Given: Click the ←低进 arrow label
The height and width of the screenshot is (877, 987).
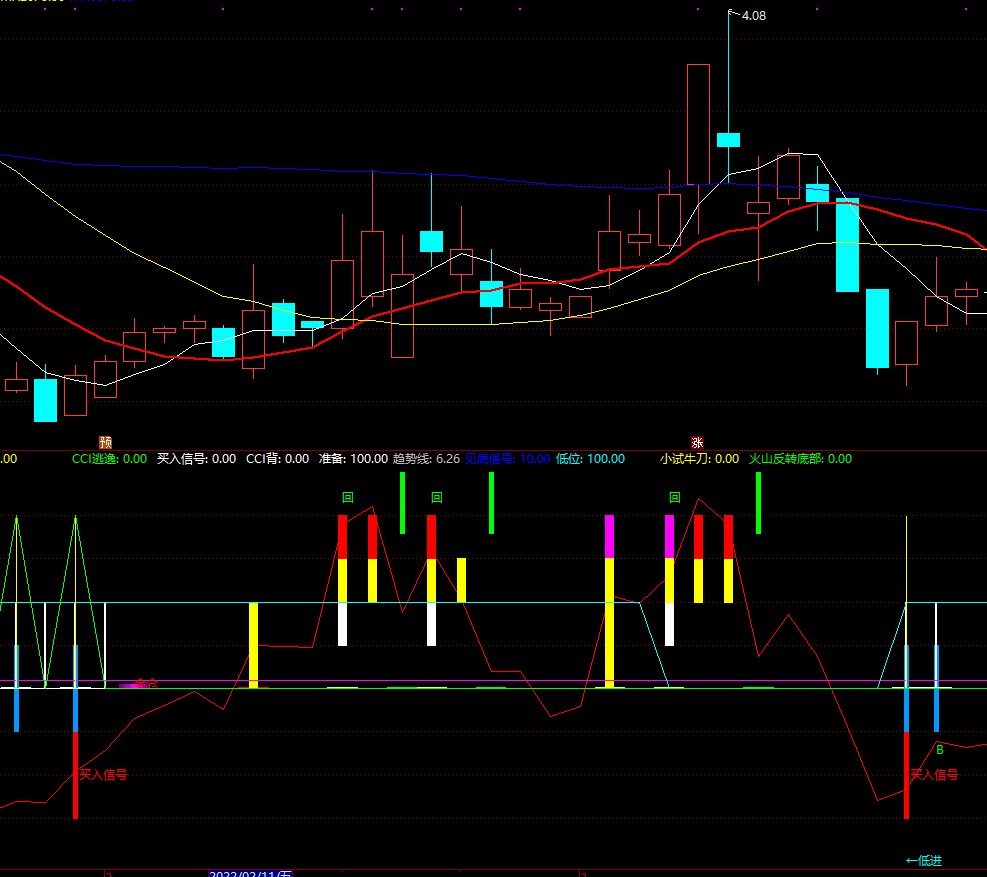Looking at the screenshot, I should tap(923, 860).
